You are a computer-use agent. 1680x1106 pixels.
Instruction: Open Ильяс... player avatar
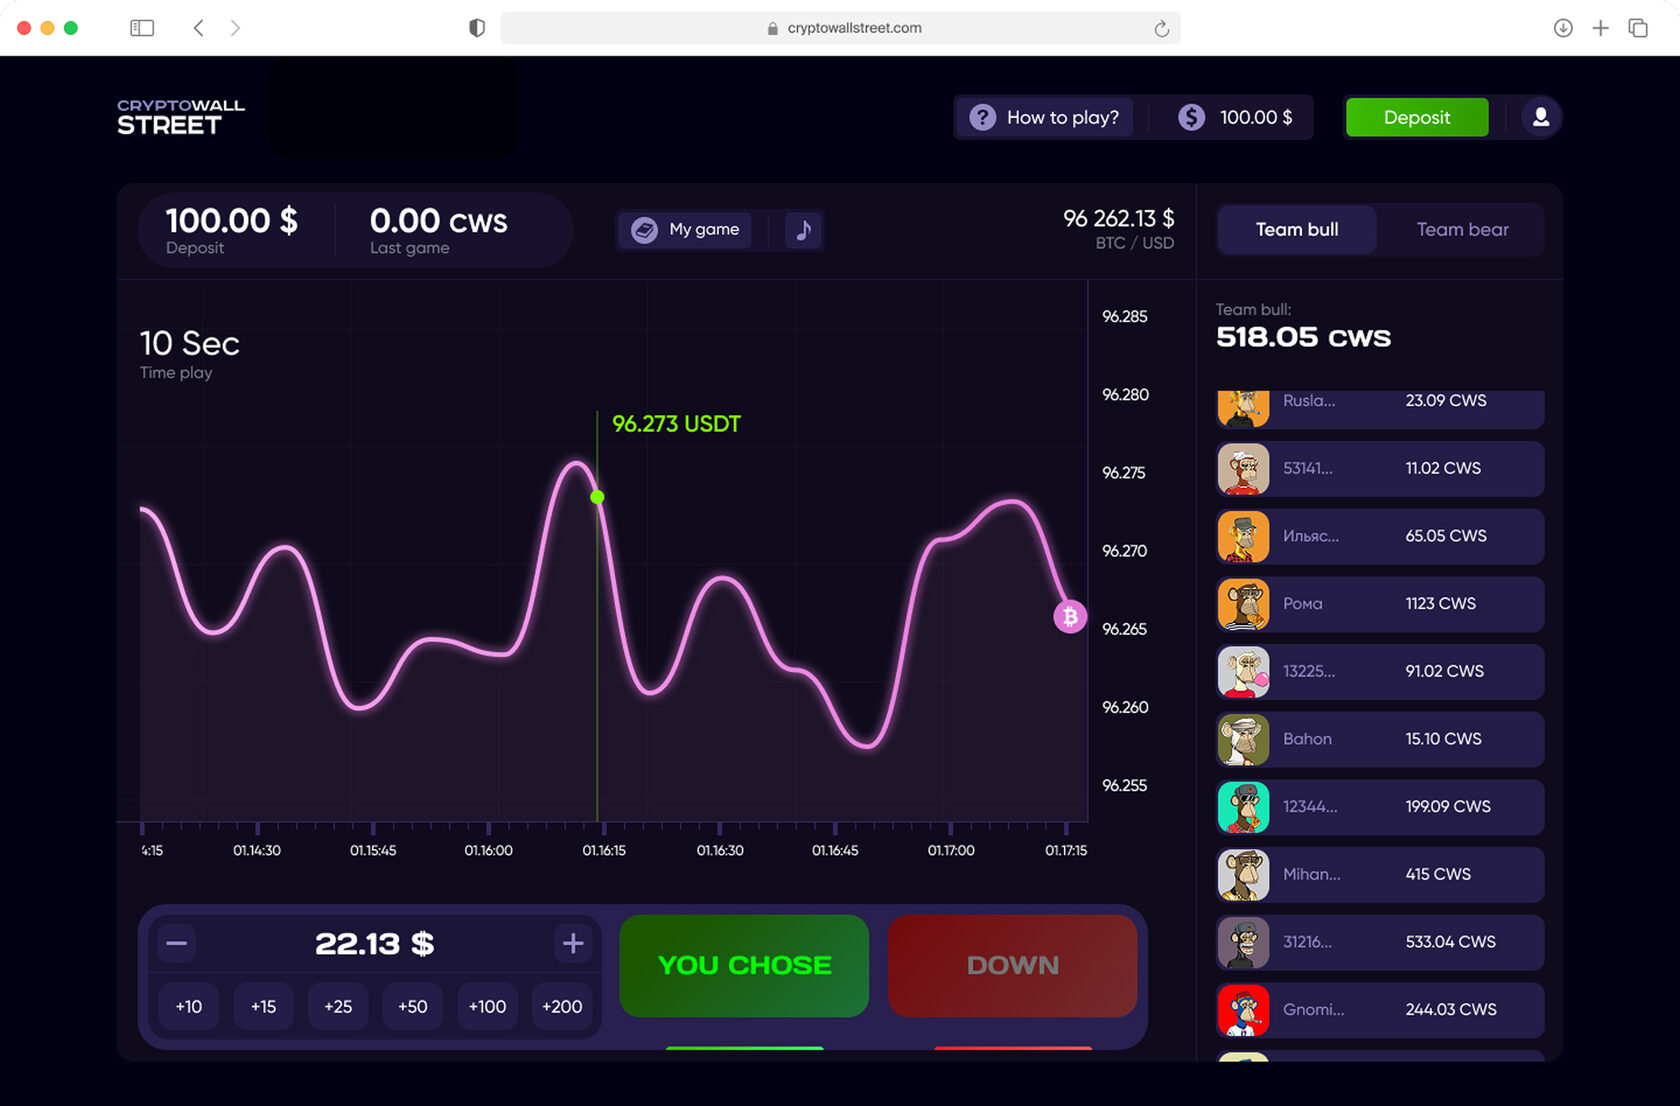[x=1243, y=537]
